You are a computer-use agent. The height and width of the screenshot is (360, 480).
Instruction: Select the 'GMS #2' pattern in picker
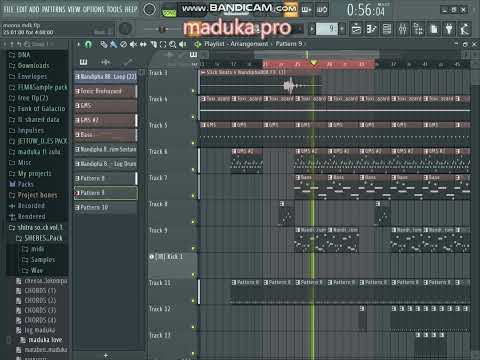pos(105,120)
